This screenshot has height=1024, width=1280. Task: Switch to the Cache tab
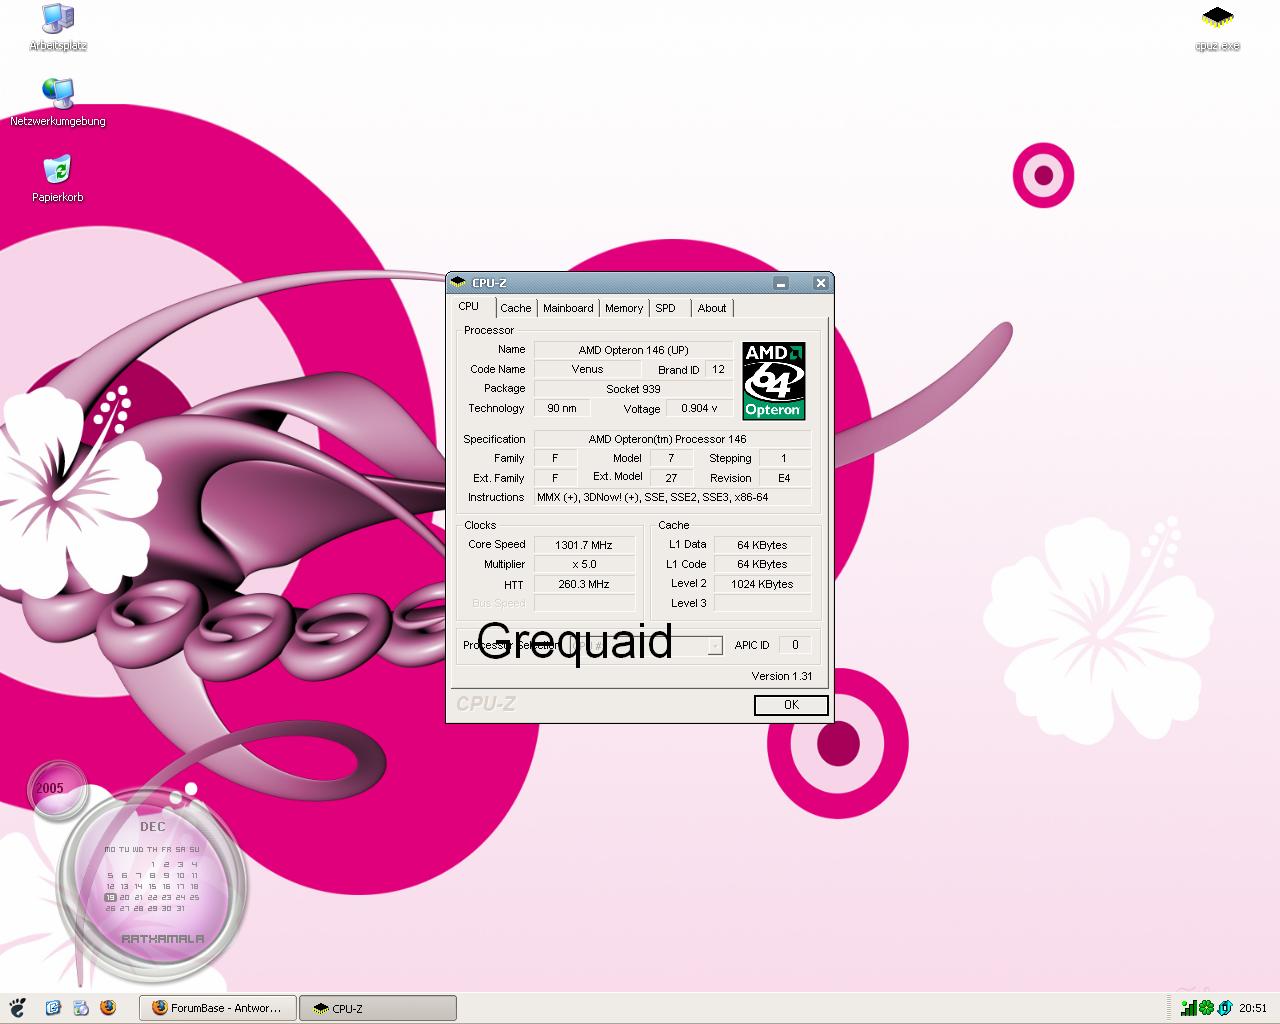pos(516,308)
